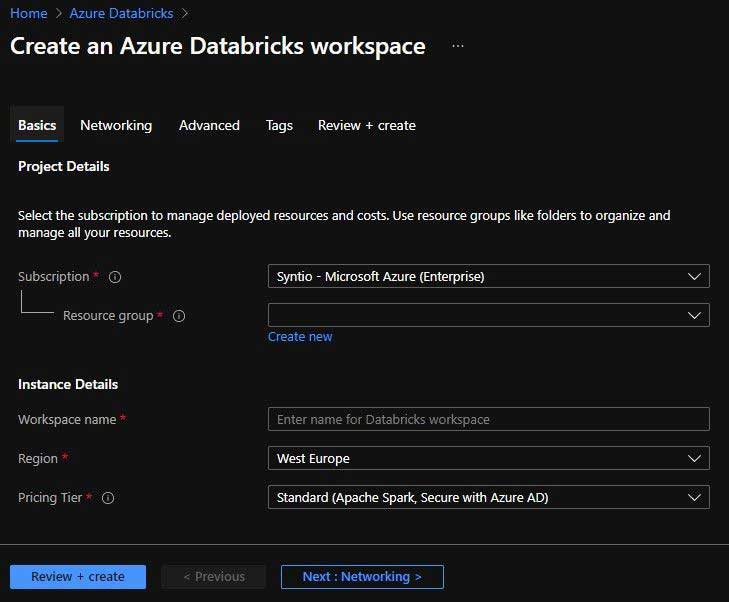Expand the Resource group dropdown
The width and height of the screenshot is (729, 602).
point(489,315)
